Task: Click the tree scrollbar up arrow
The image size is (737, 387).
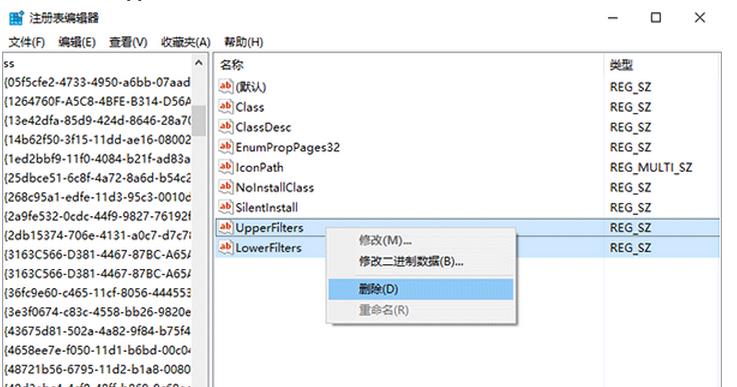Action: [x=199, y=63]
